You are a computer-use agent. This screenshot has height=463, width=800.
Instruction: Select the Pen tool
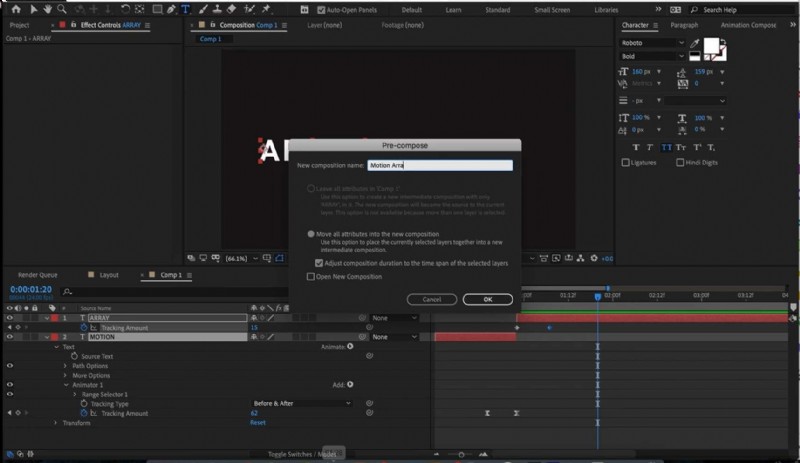pyautogui.click(x=171, y=9)
